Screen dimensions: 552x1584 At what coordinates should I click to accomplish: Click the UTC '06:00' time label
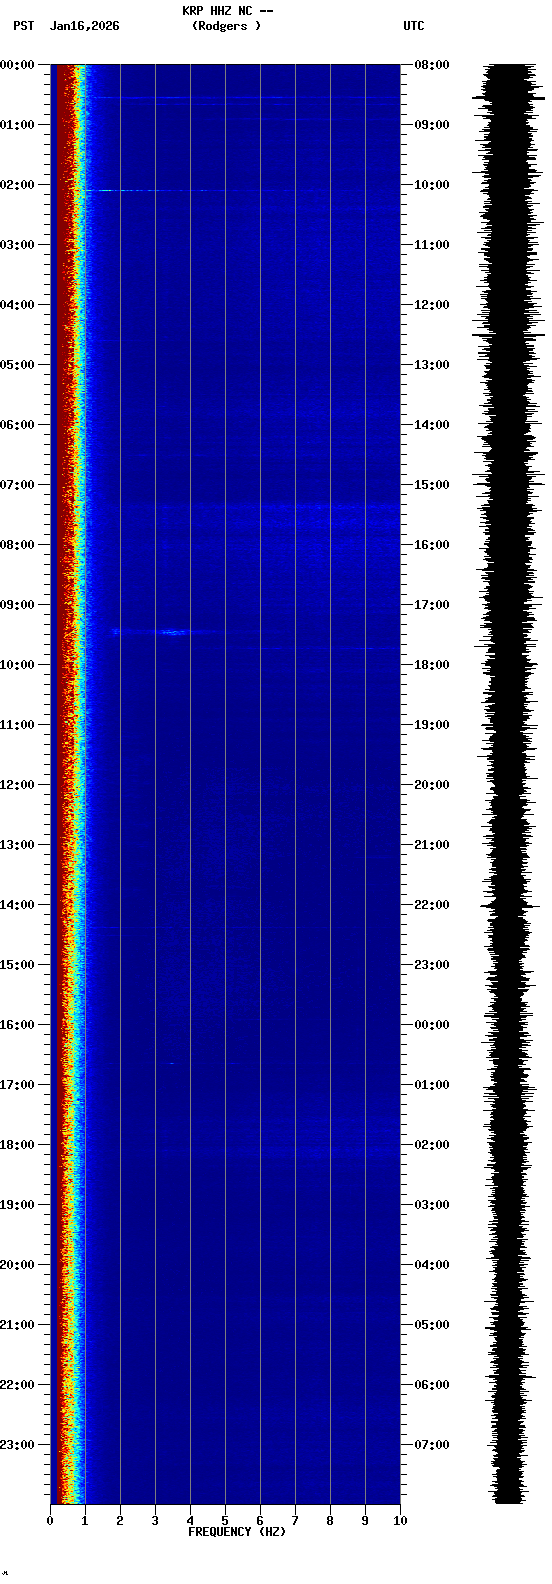432,1385
